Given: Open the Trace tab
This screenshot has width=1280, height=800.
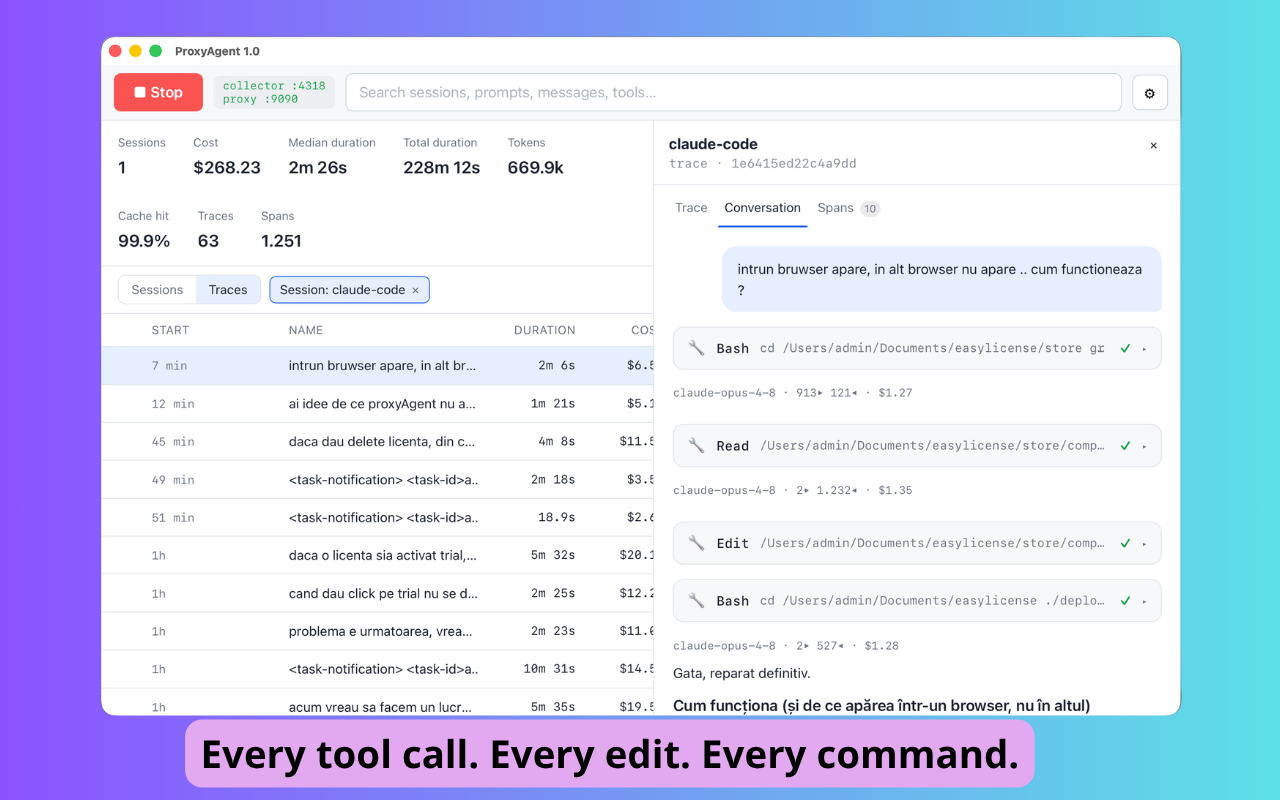Looking at the screenshot, I should tap(691, 208).
